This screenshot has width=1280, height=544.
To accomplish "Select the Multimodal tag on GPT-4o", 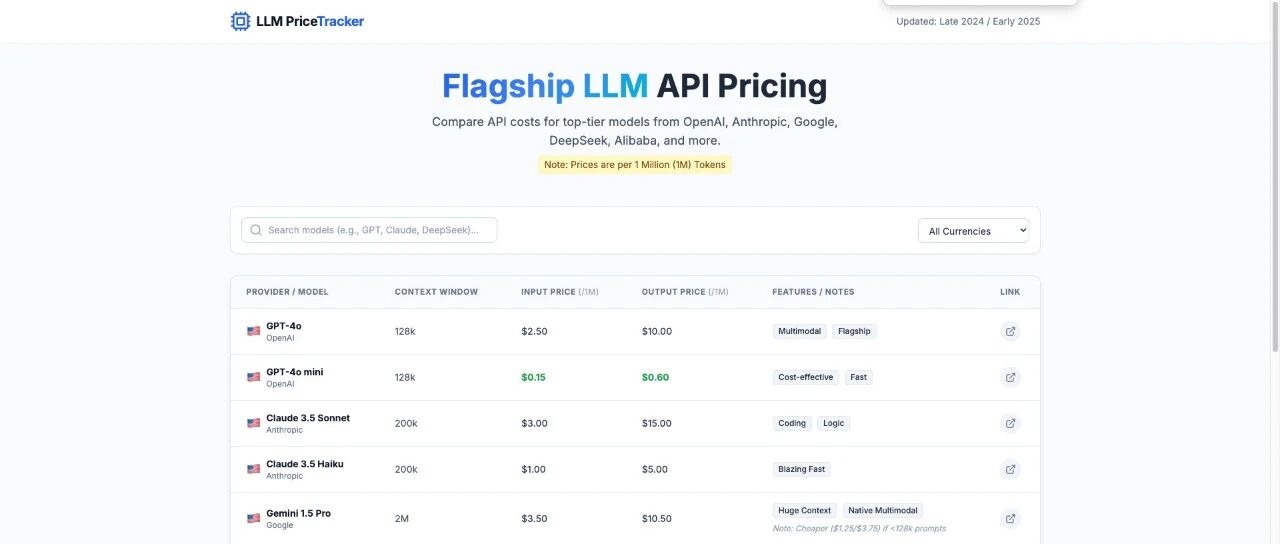I will (799, 331).
